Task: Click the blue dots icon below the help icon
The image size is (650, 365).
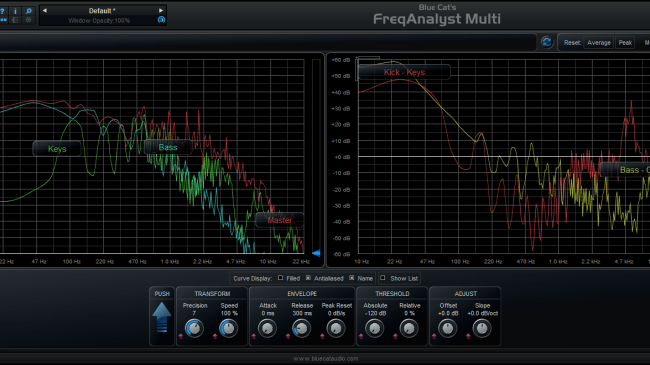Action: click(3, 19)
